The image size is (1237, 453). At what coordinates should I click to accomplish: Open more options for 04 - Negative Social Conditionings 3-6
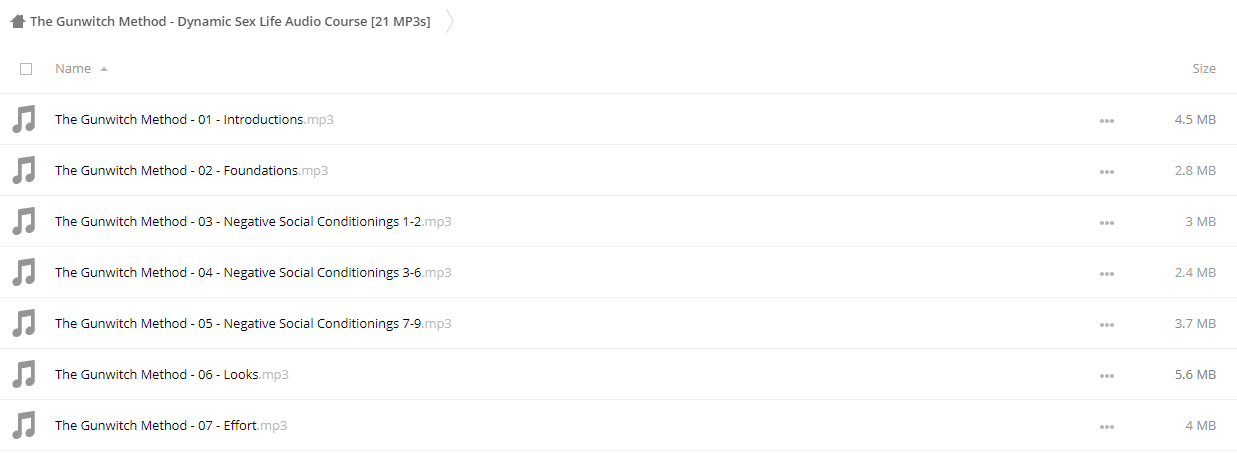1106,273
